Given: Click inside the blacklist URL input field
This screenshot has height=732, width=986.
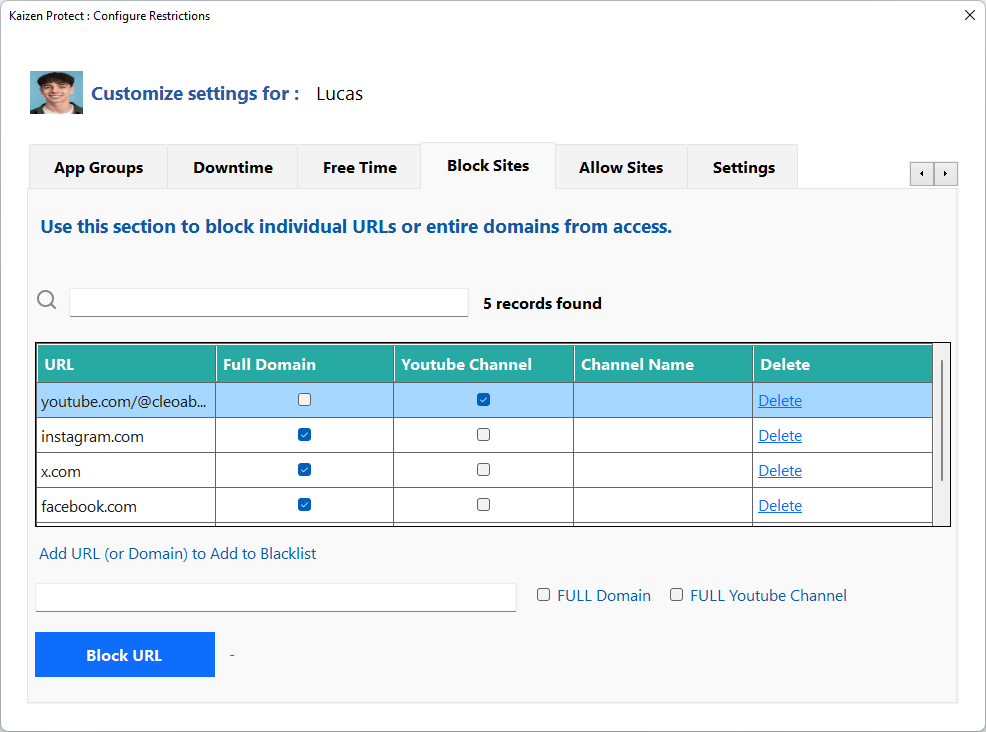Looking at the screenshot, I should coord(275,597).
